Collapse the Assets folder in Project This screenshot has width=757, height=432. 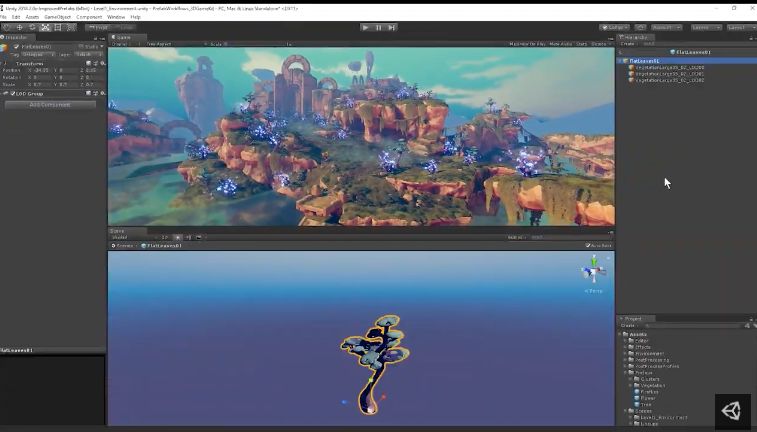[620, 334]
